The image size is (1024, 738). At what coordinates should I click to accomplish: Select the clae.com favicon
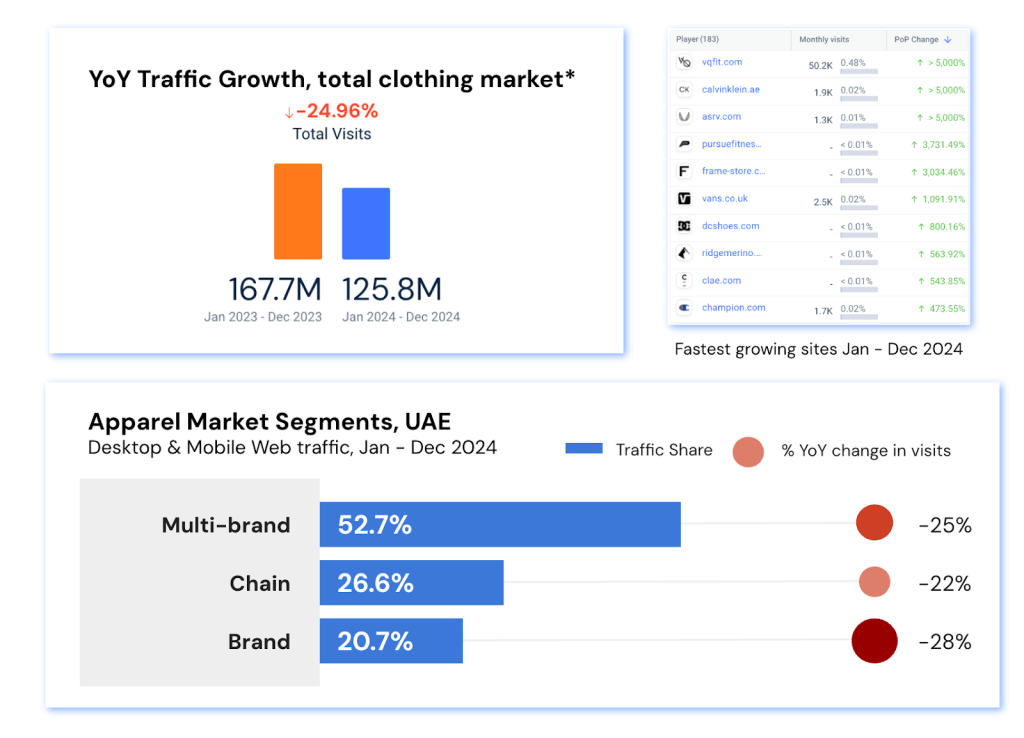(x=683, y=281)
